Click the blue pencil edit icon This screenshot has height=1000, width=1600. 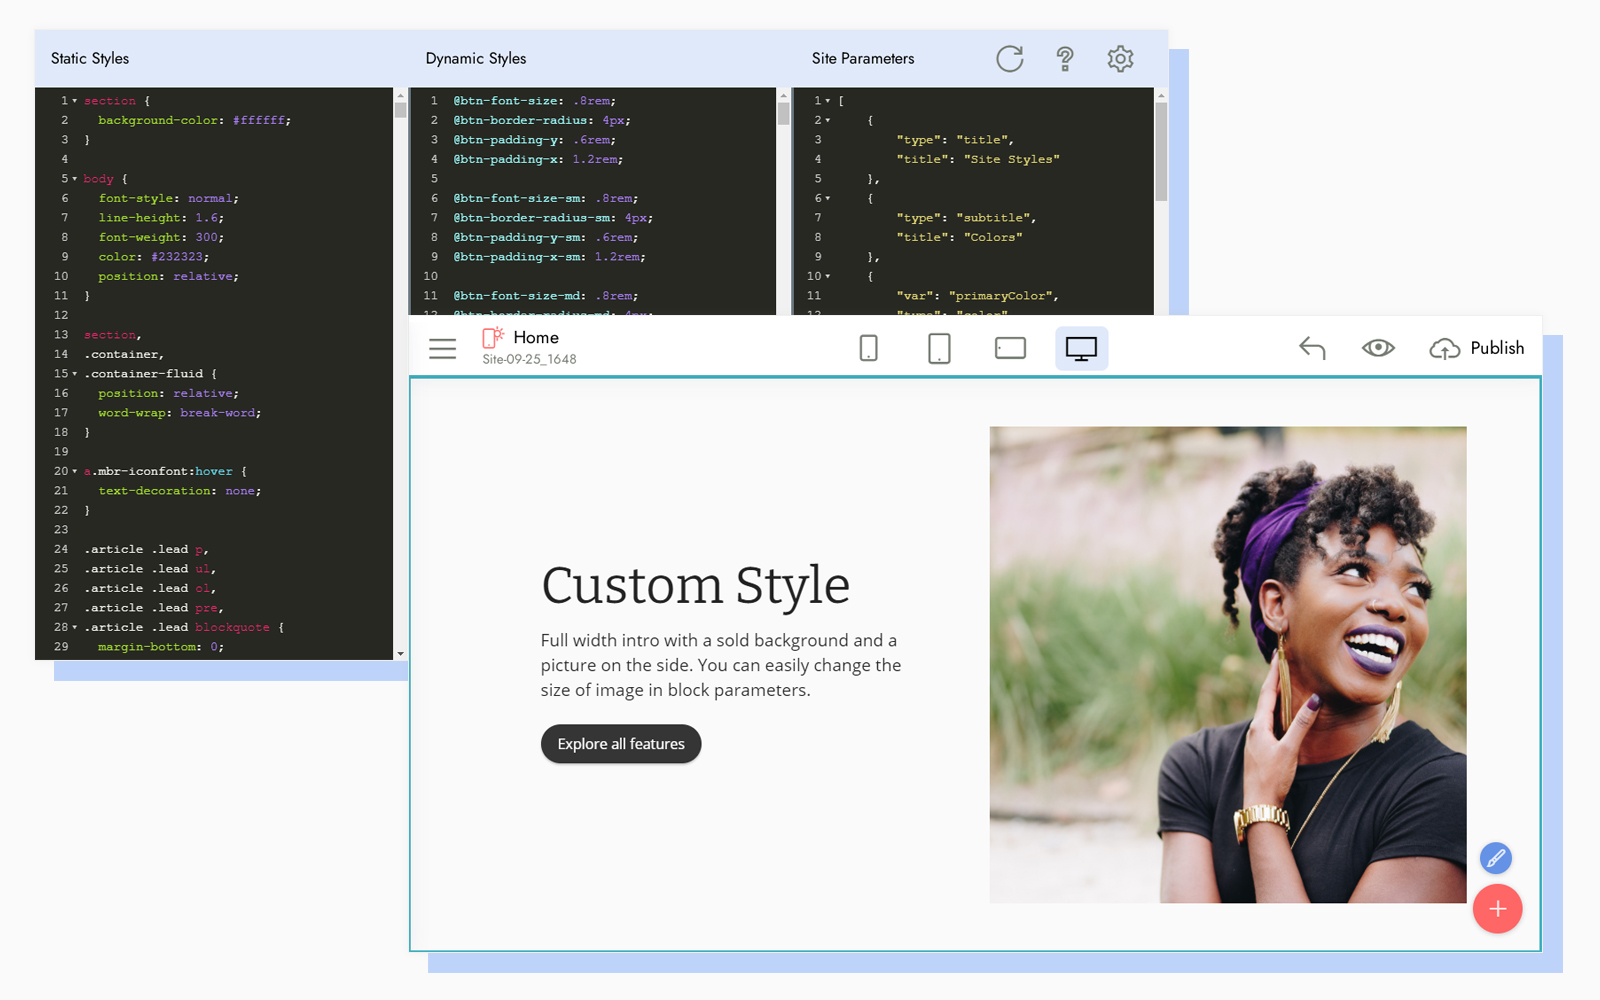(x=1496, y=857)
